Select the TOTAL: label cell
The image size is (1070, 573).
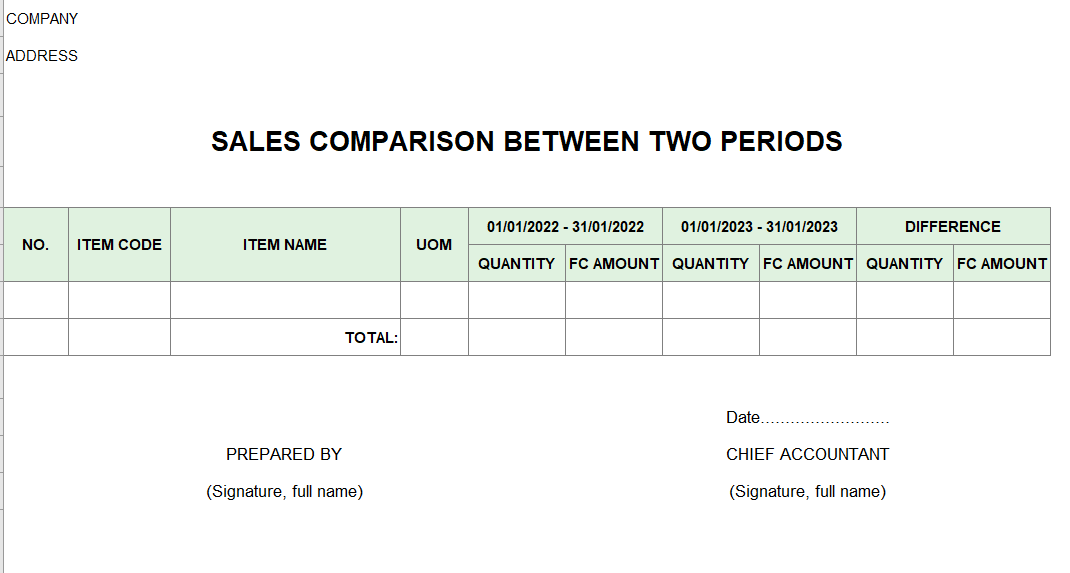click(285, 337)
